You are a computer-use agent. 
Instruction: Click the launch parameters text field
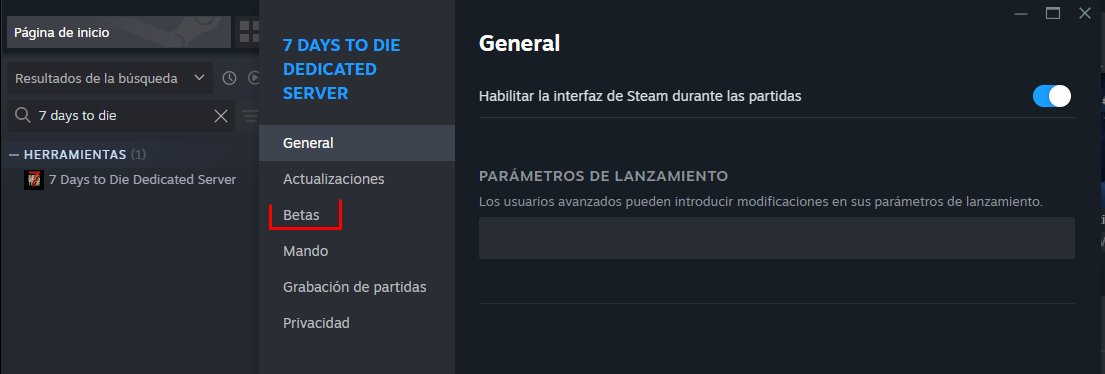(x=777, y=237)
